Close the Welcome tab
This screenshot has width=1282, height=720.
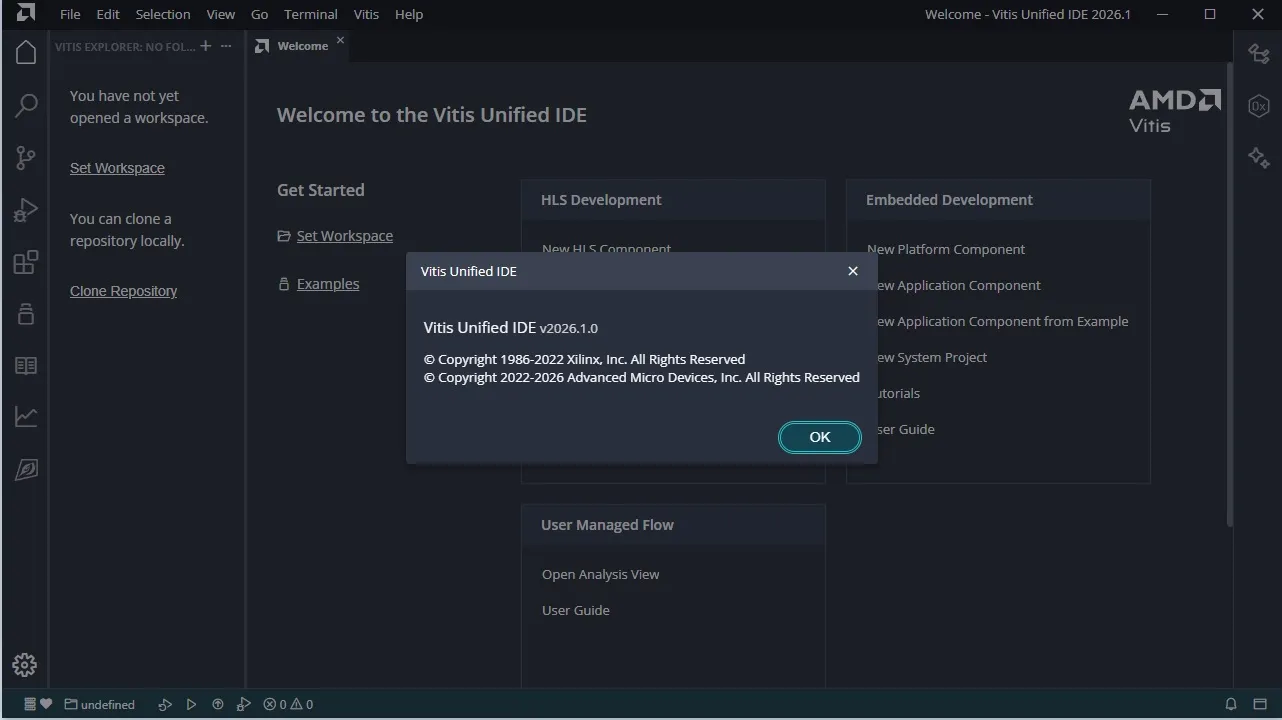click(x=340, y=40)
